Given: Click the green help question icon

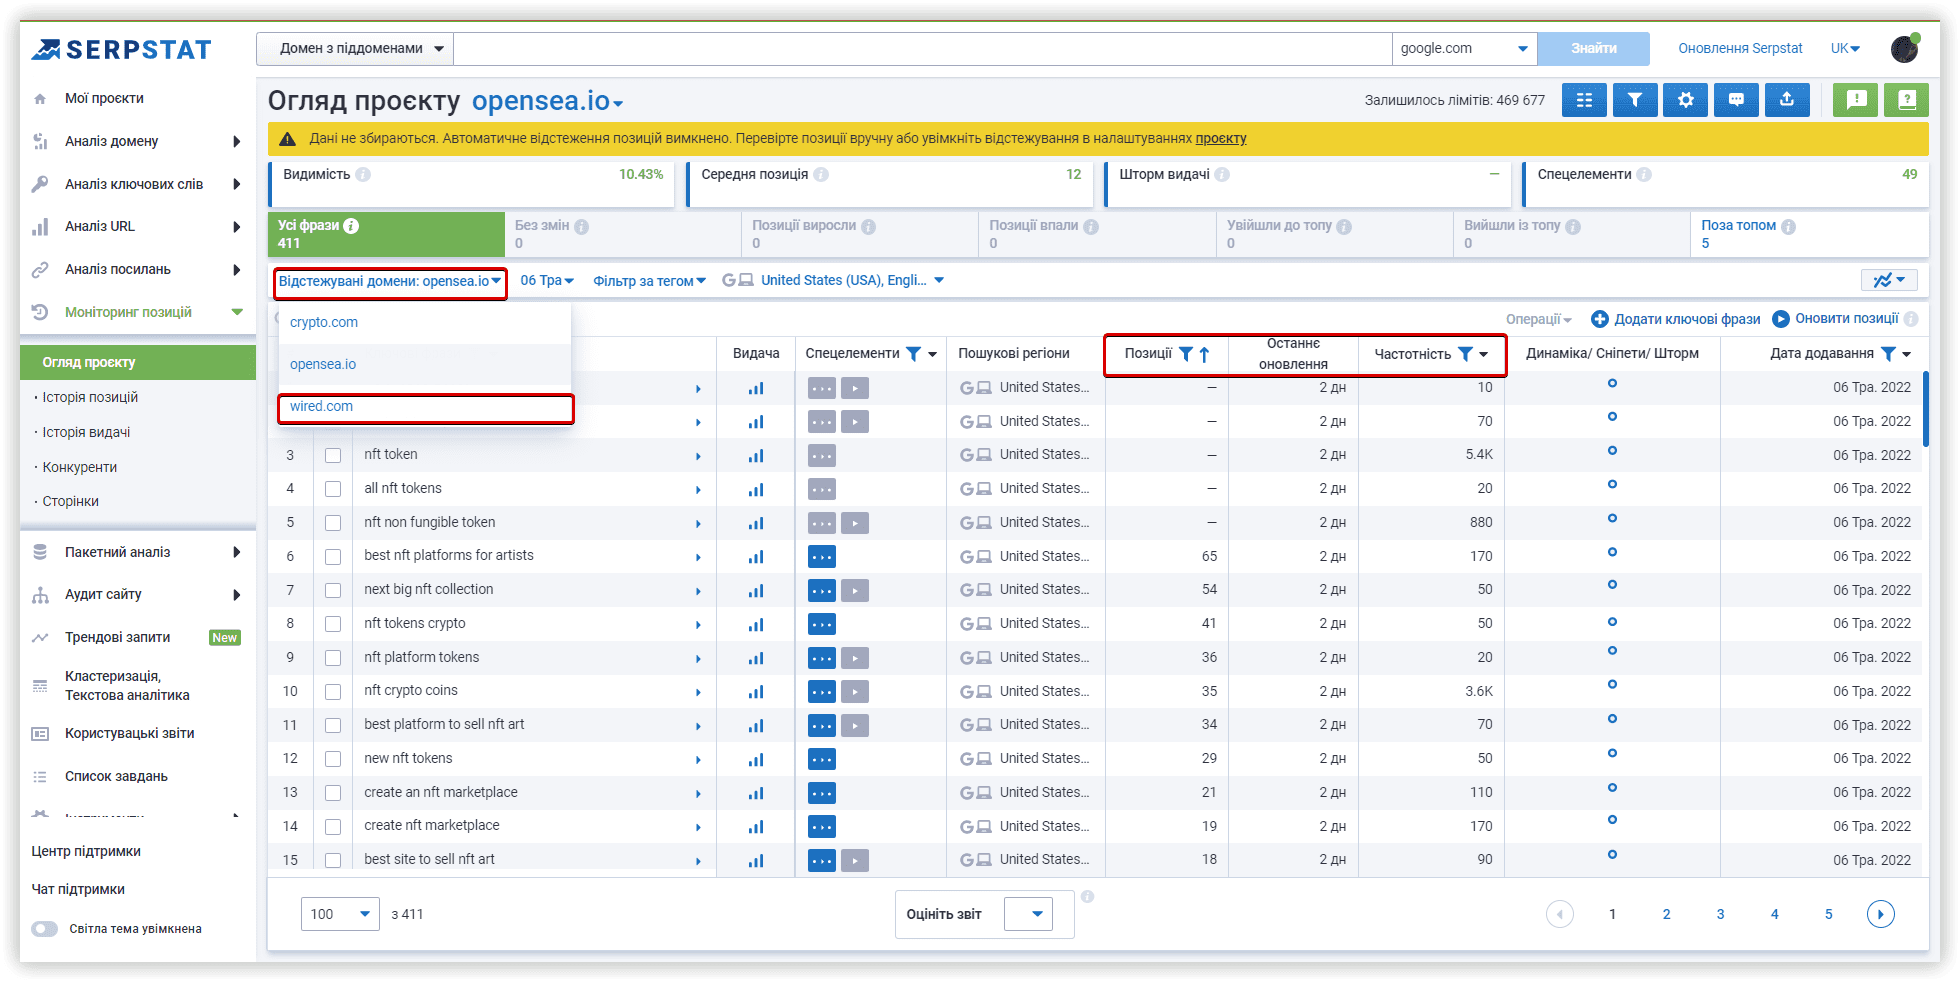Looking at the screenshot, I should (x=1906, y=100).
